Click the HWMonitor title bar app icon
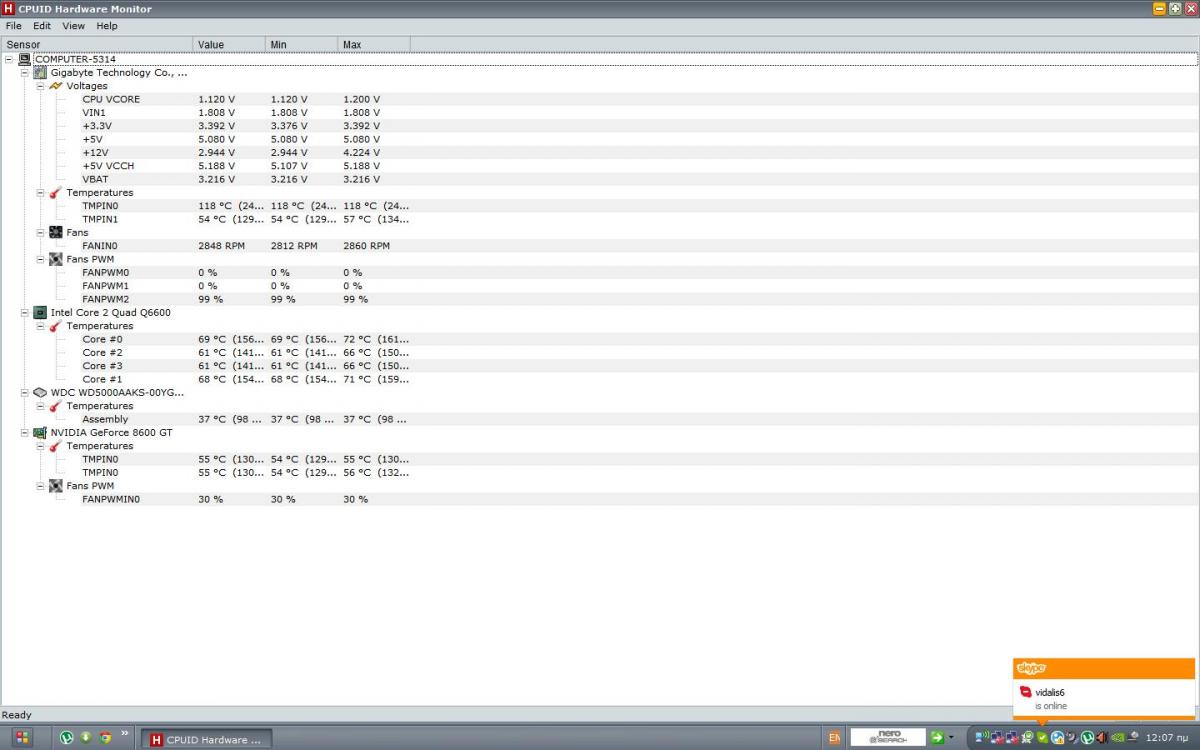The width and height of the screenshot is (1200, 750). pyautogui.click(x=9, y=8)
